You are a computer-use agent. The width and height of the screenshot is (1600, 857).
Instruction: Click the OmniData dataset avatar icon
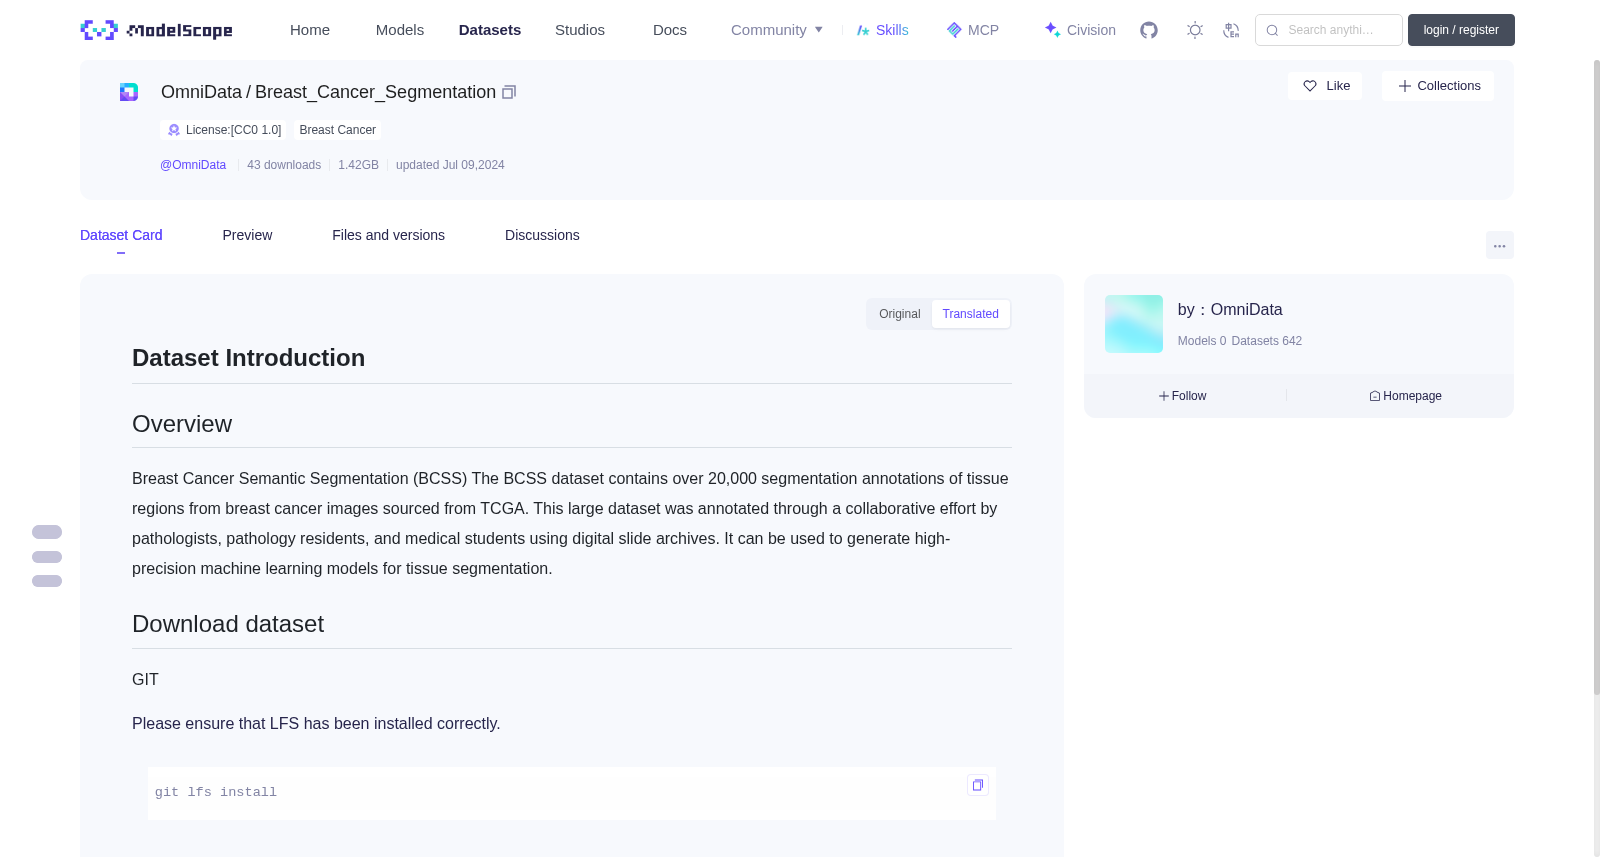[x=129, y=92]
